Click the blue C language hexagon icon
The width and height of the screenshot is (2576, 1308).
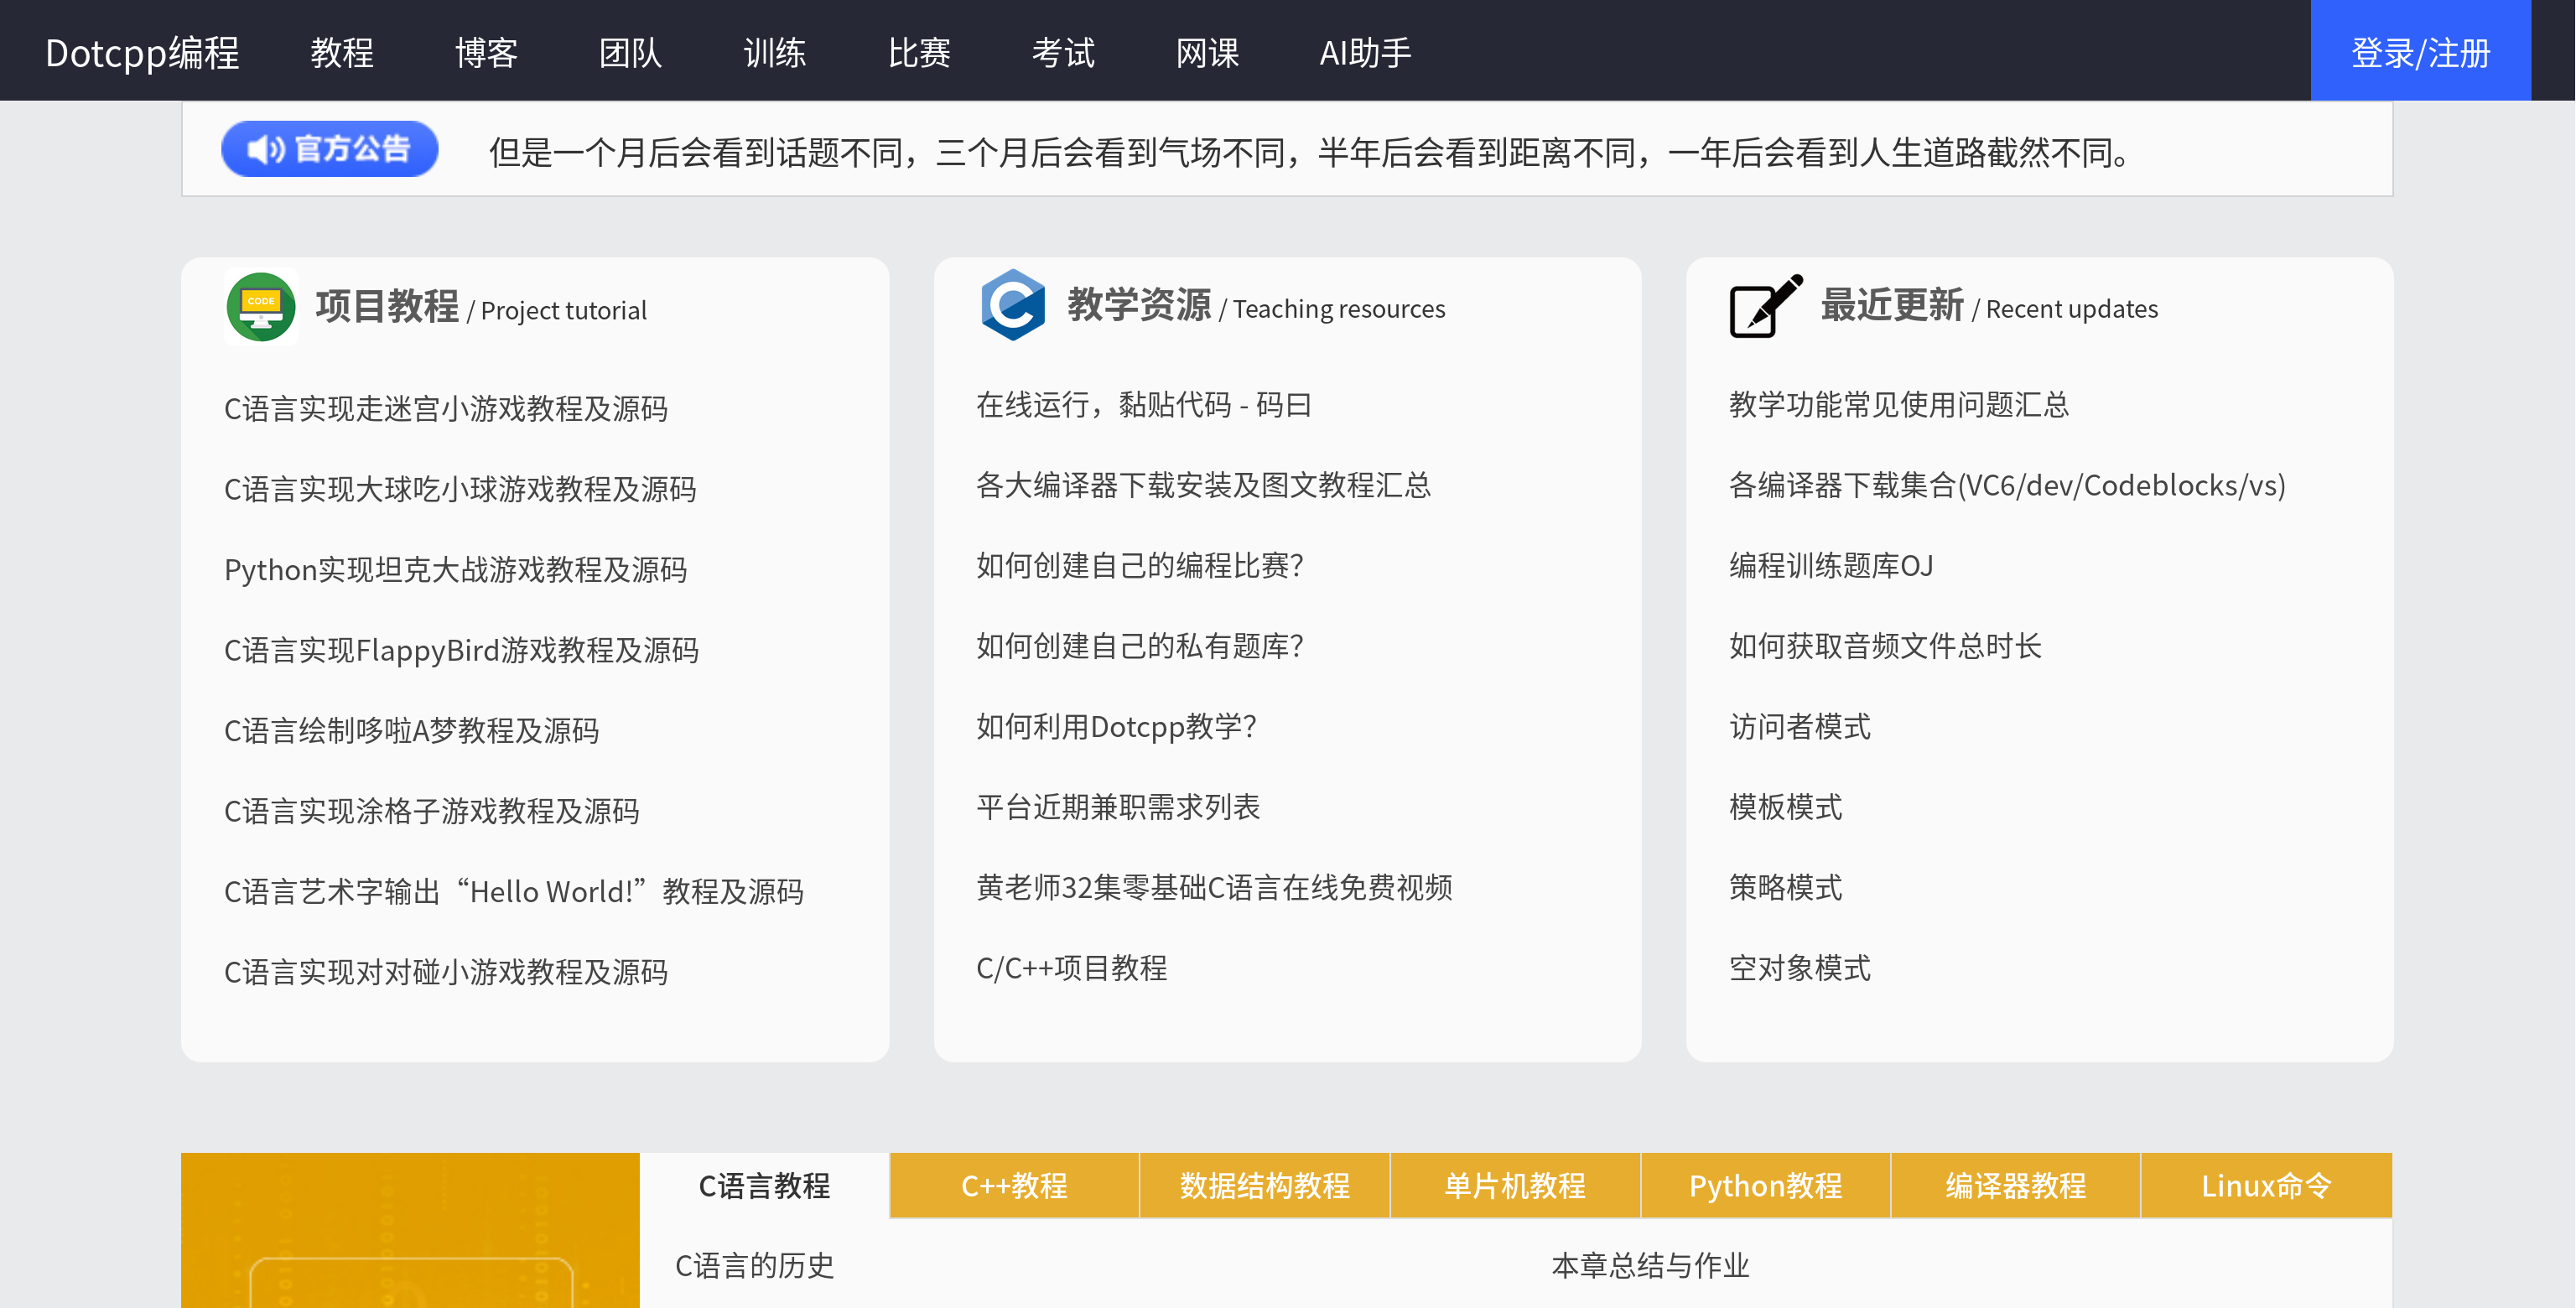pos(1012,305)
